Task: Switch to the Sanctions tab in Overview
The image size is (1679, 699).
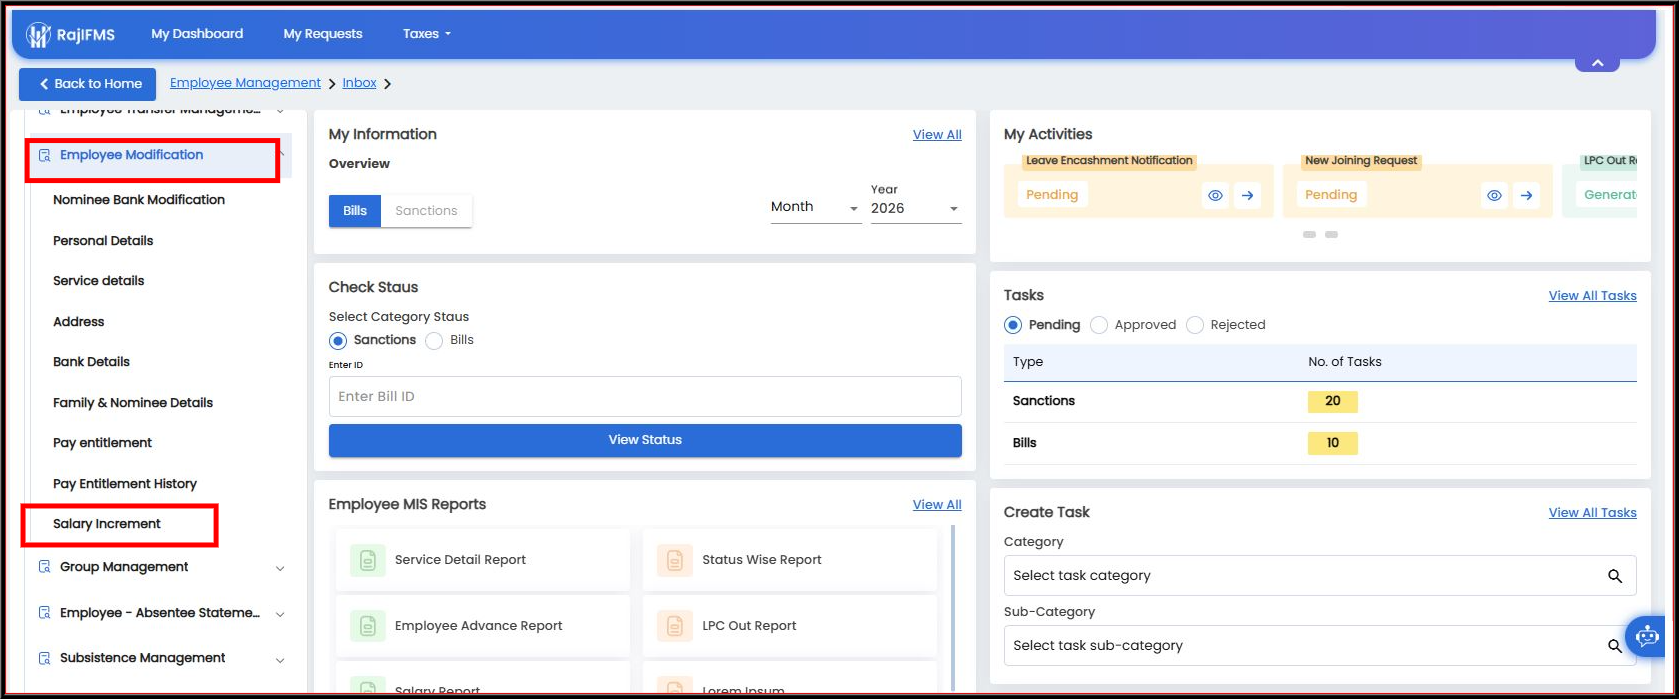Action: [x=426, y=211]
